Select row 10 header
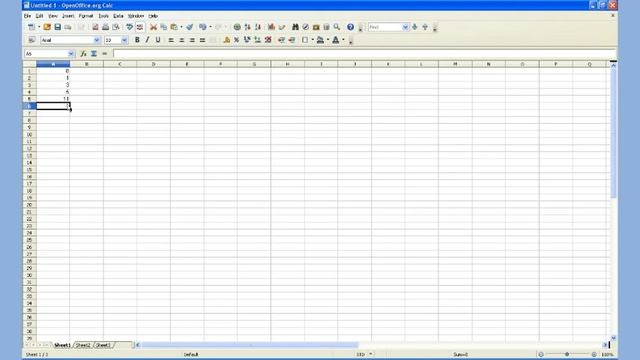This screenshot has width=640, height=360. (29, 135)
